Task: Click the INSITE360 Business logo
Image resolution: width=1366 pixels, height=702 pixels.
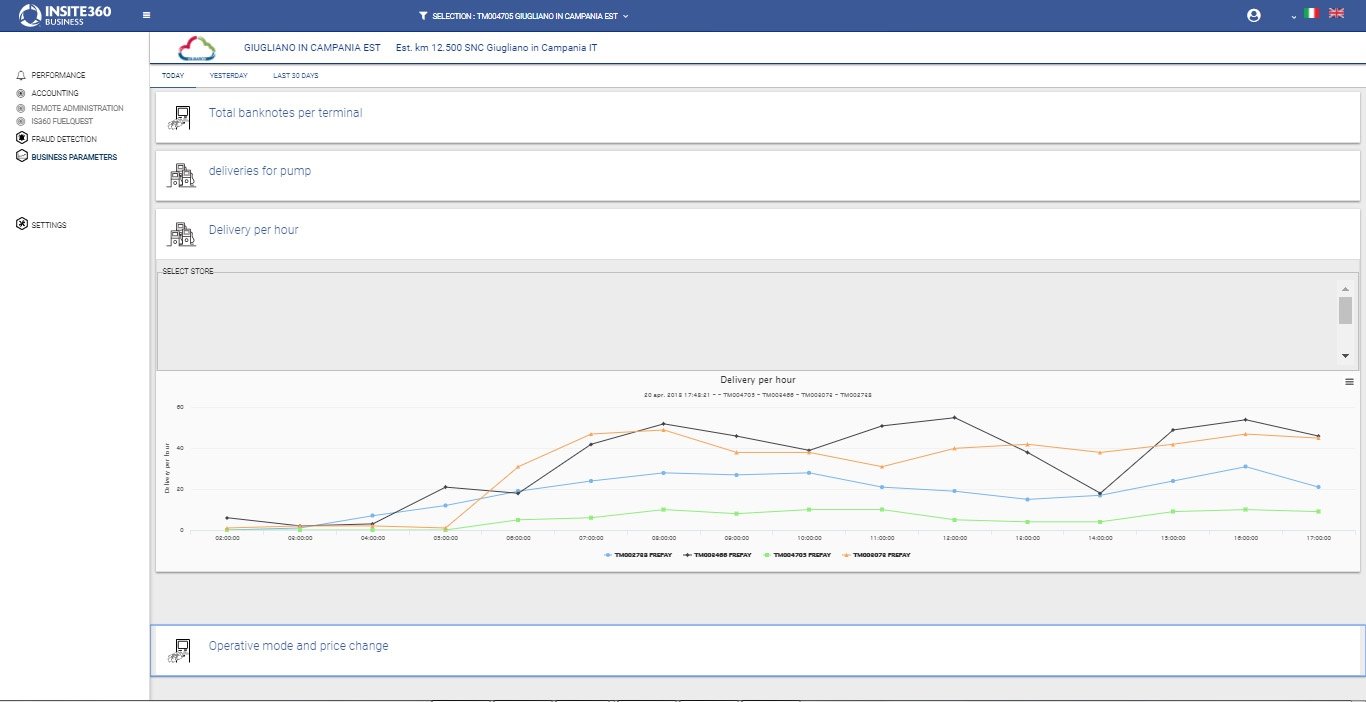Action: click(66, 15)
